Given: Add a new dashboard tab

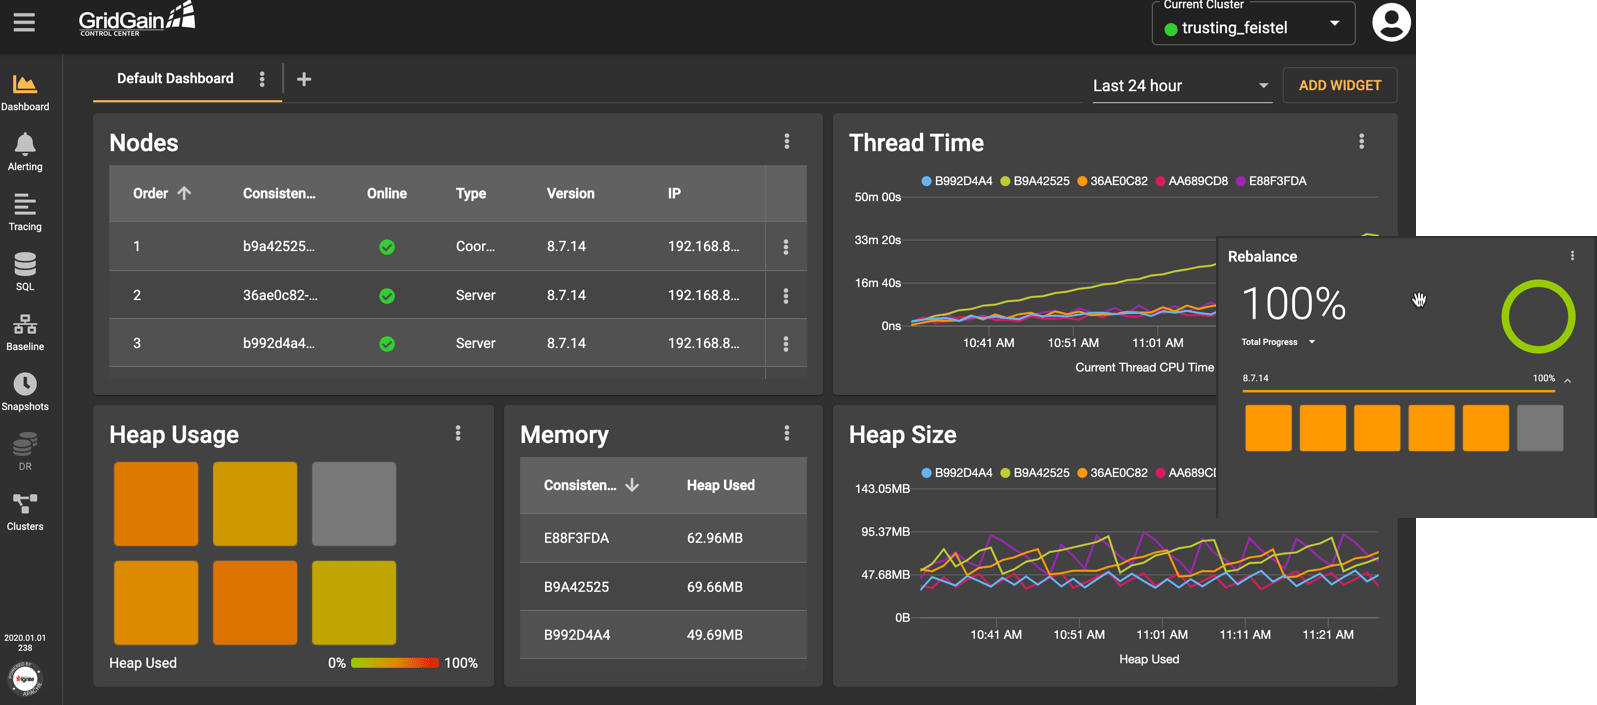Looking at the screenshot, I should pos(304,79).
